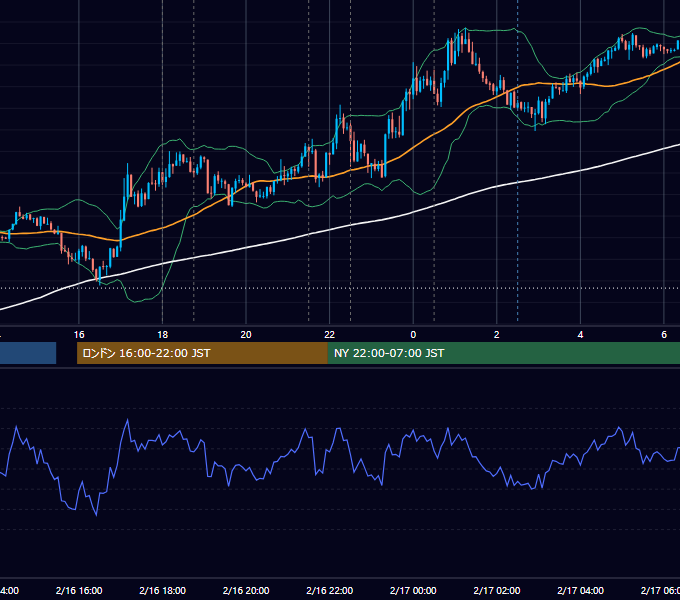The width and height of the screenshot is (680, 600).
Task: Click the hour label 4 on chart axis
Action: 580,335
